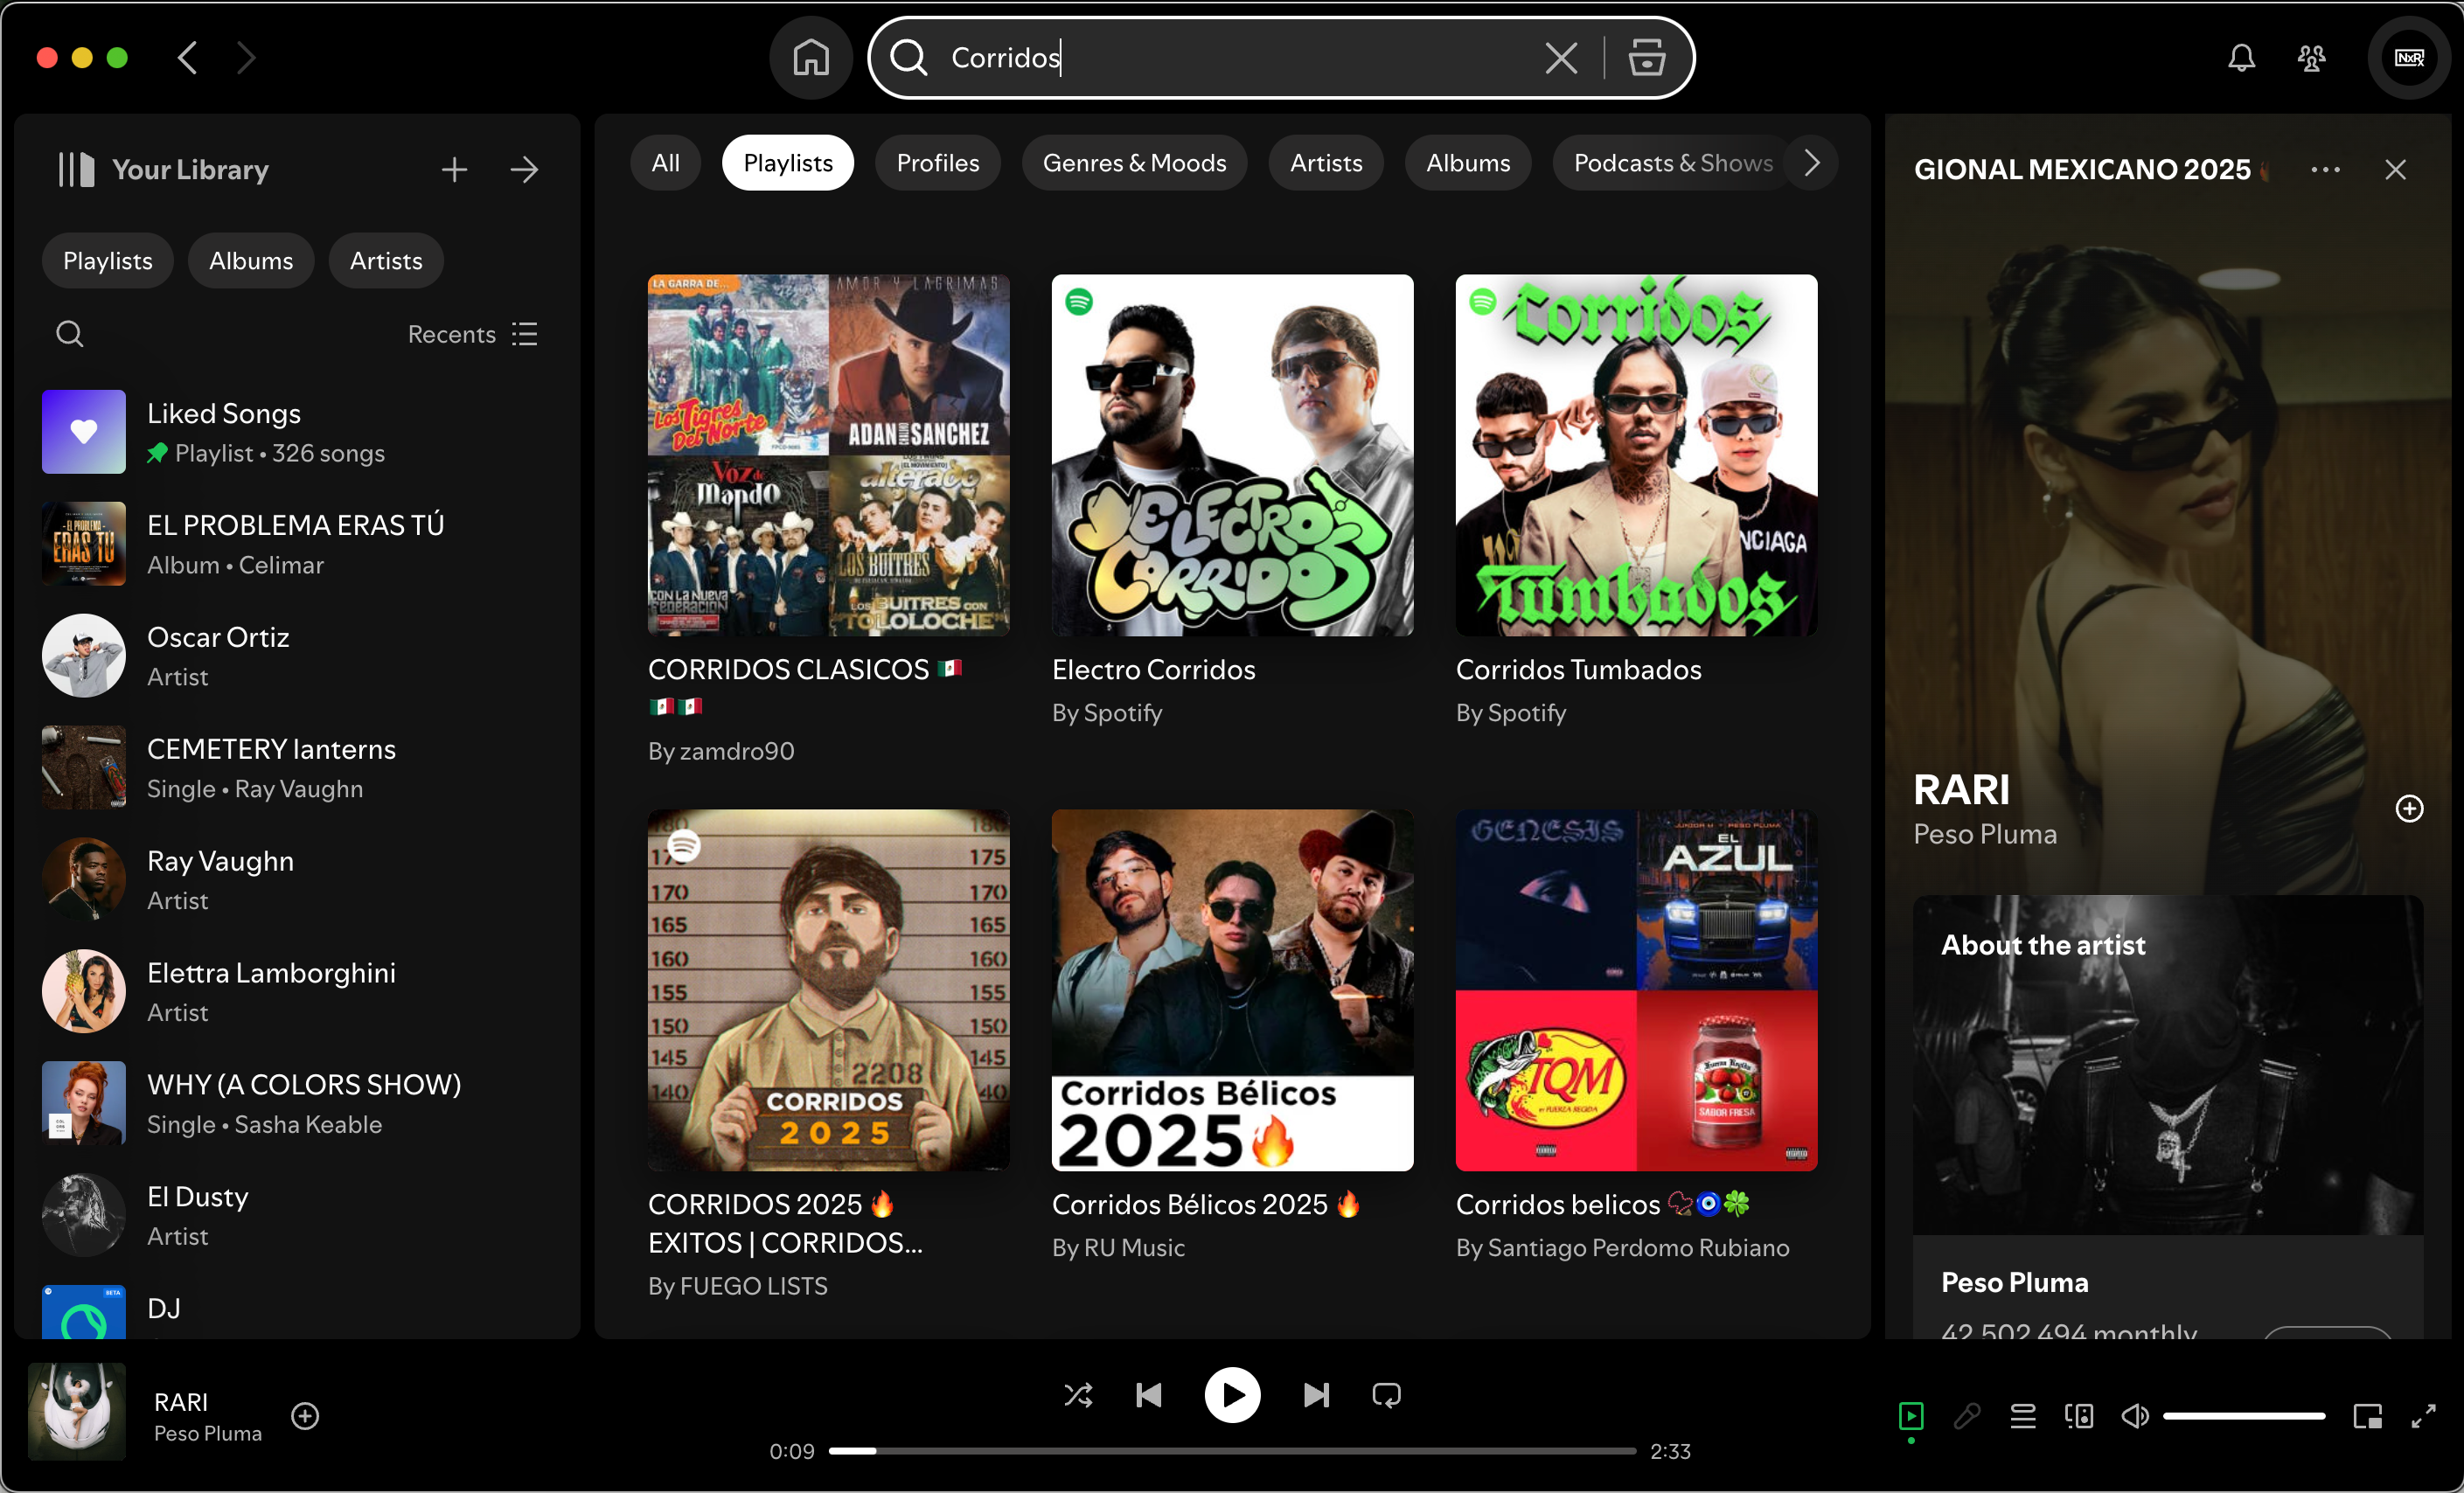Seek in the track progress bar
This screenshot has width=2464, height=1493.
[x=1232, y=1451]
